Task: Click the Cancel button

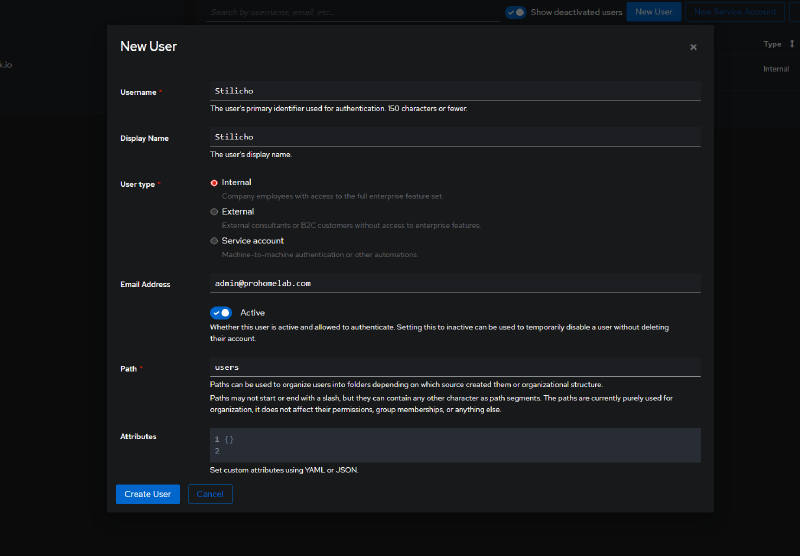Action: [x=210, y=494]
